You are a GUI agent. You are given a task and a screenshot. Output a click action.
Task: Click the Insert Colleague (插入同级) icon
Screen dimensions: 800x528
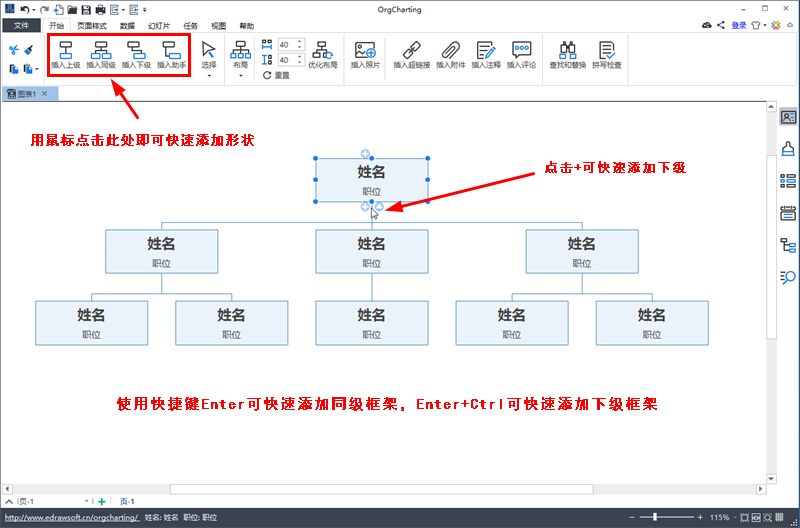tap(101, 55)
